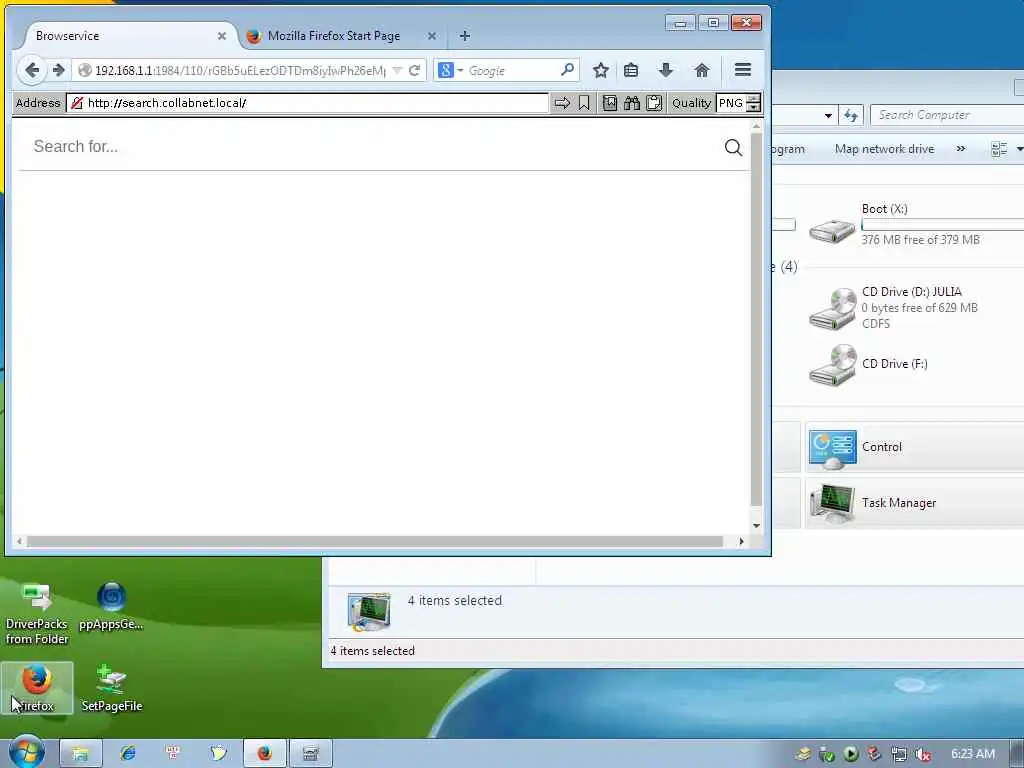Click the search magnifier on the page
The image size is (1024, 768).
point(733,147)
